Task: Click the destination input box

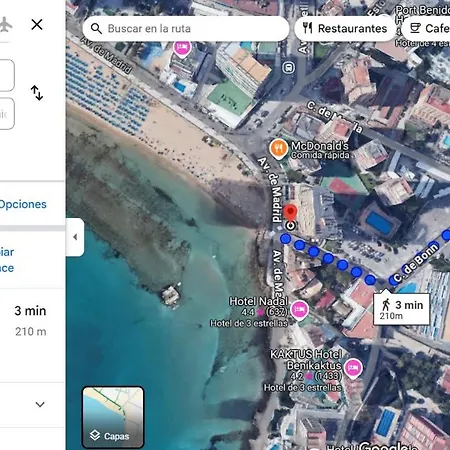Action: (7, 114)
